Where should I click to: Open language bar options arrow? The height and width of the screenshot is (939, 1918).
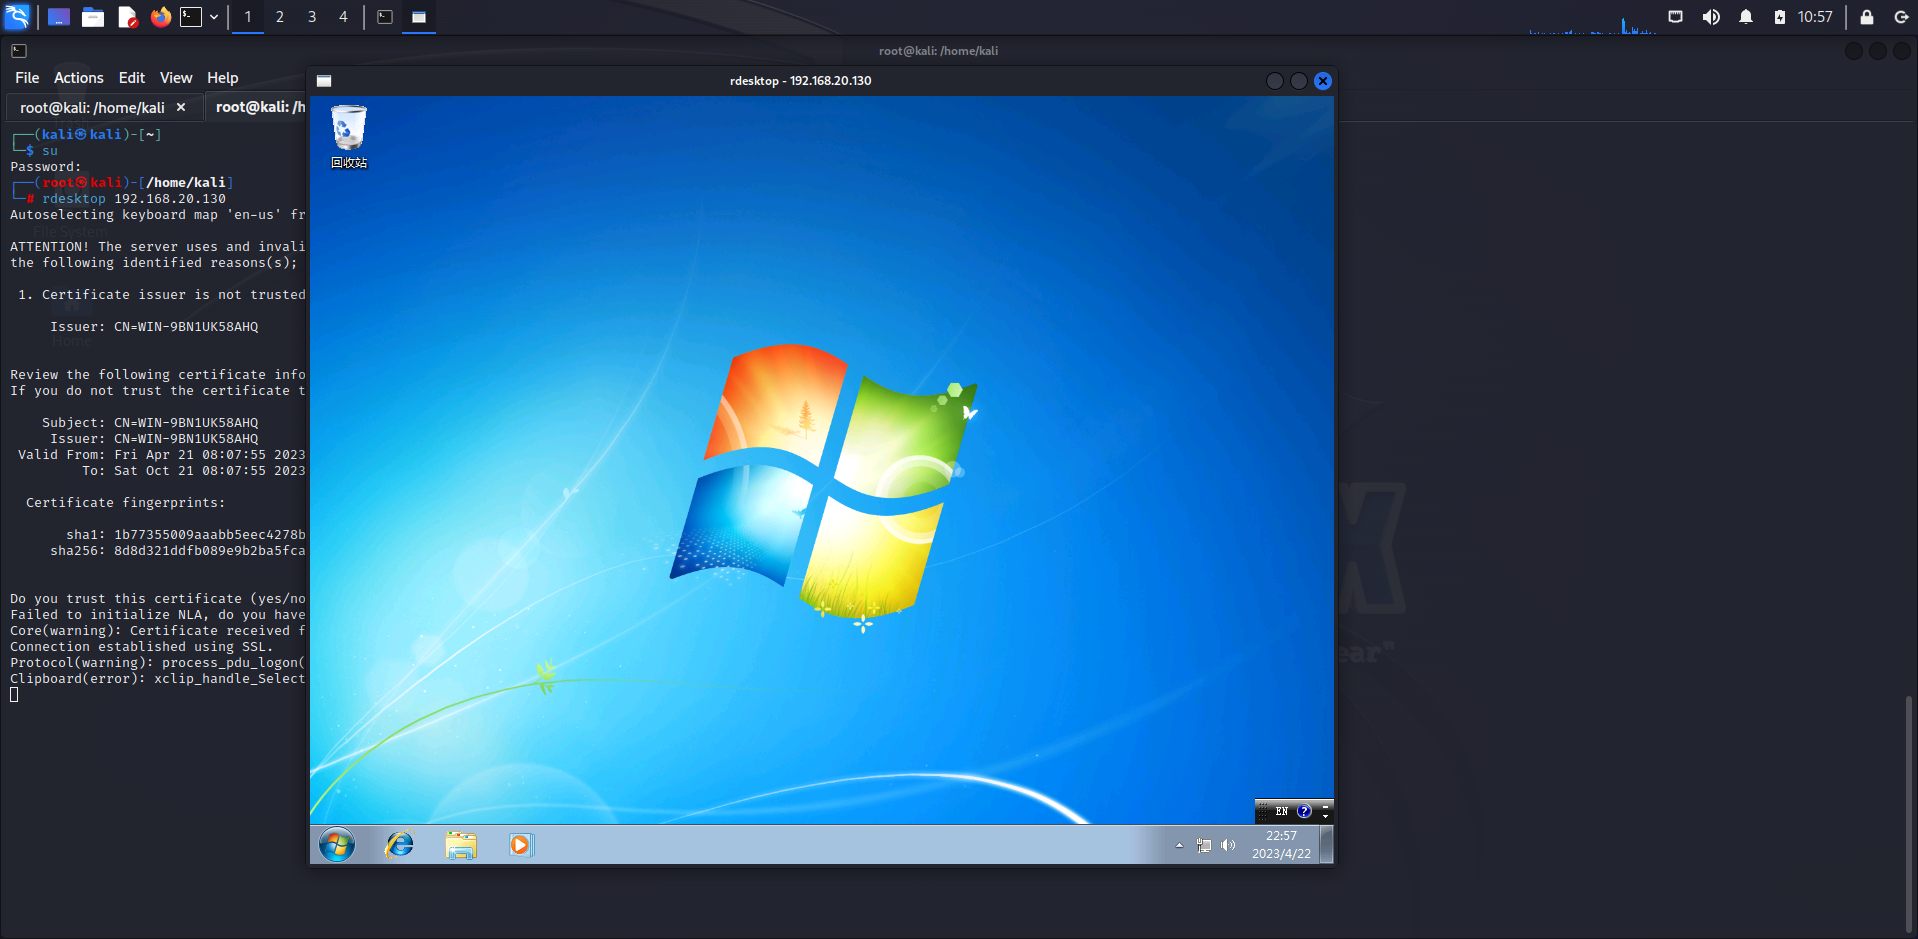(1326, 816)
